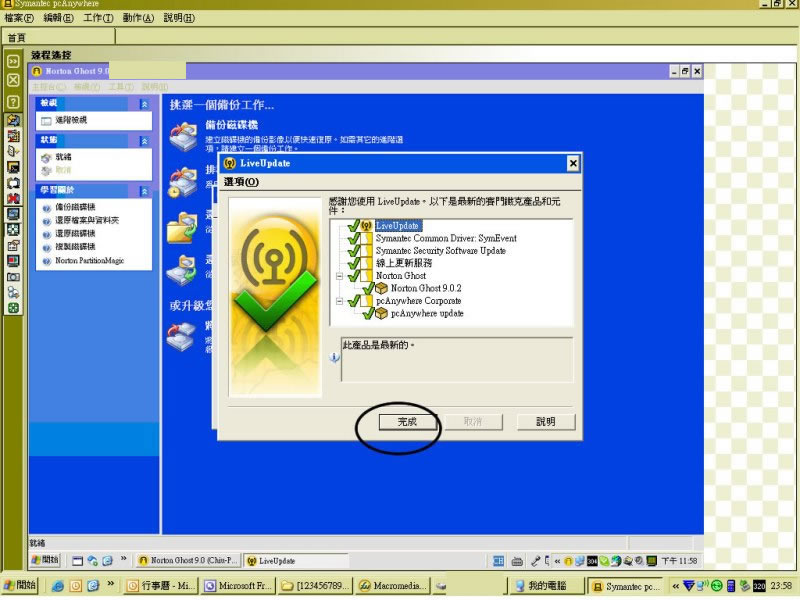Image resolution: width=800 pixels, height=600 pixels.
Task: Open the 編輯 menu in pcAnywhere
Action: click(58, 18)
